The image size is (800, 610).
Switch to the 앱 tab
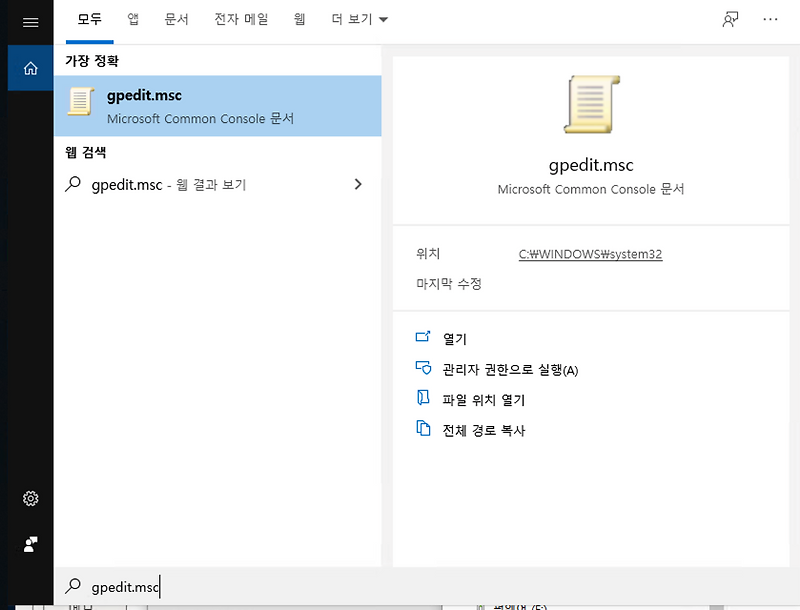[133, 19]
